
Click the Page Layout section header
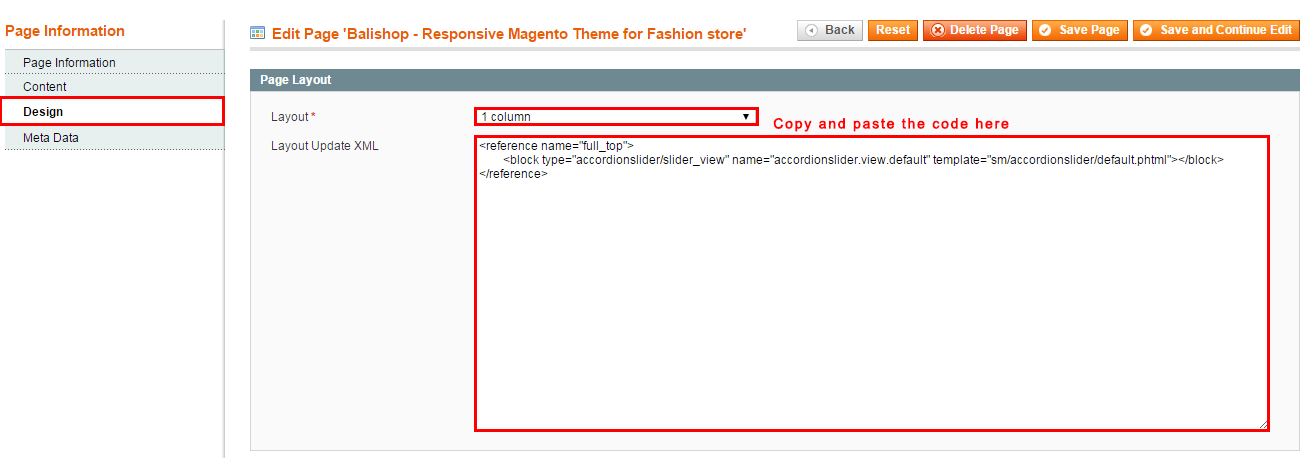775,79
